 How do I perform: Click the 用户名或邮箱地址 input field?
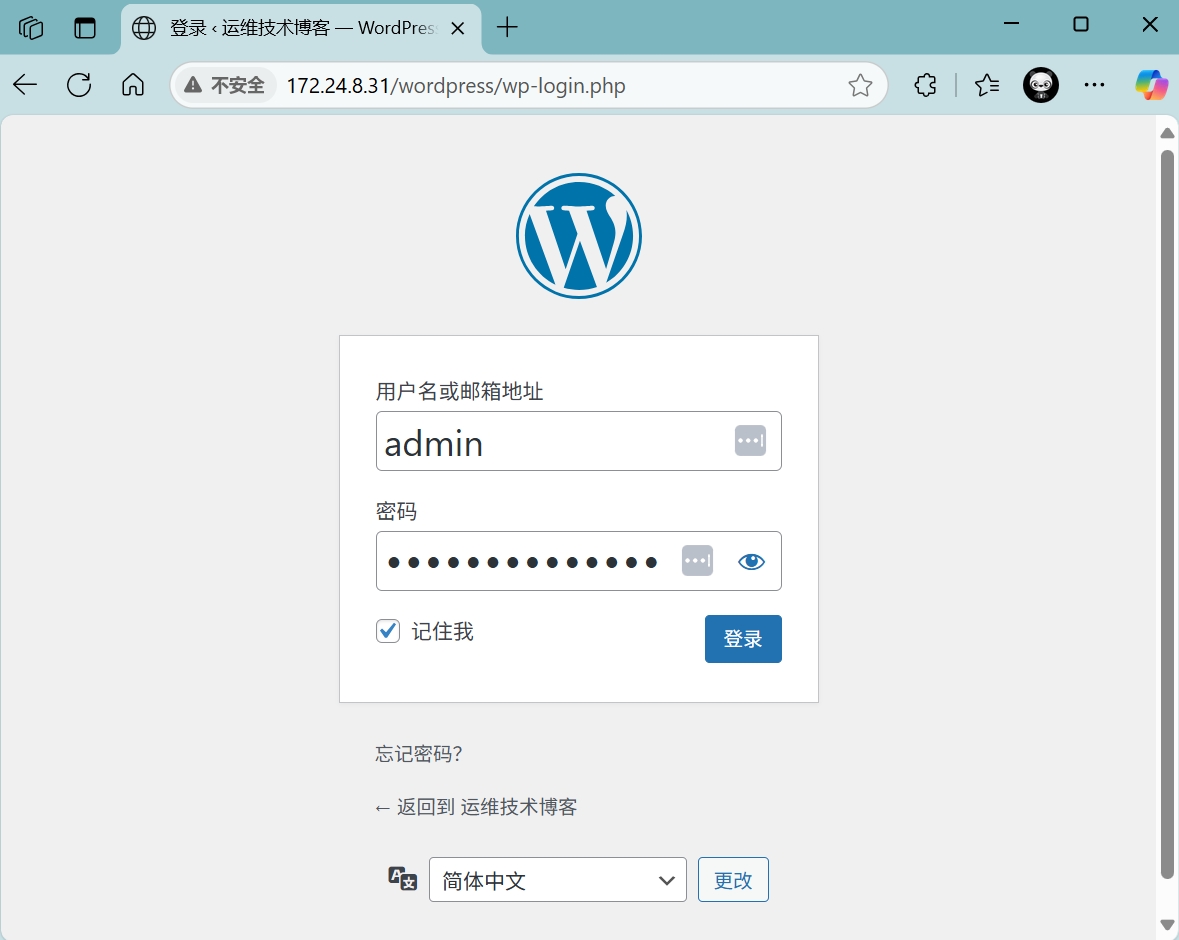[550, 441]
